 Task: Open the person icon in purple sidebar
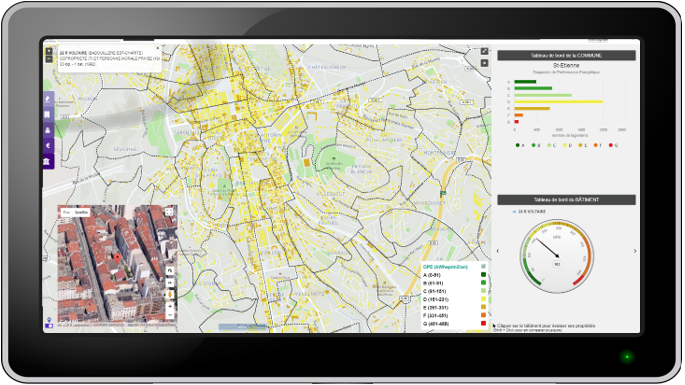pyautogui.click(x=48, y=130)
